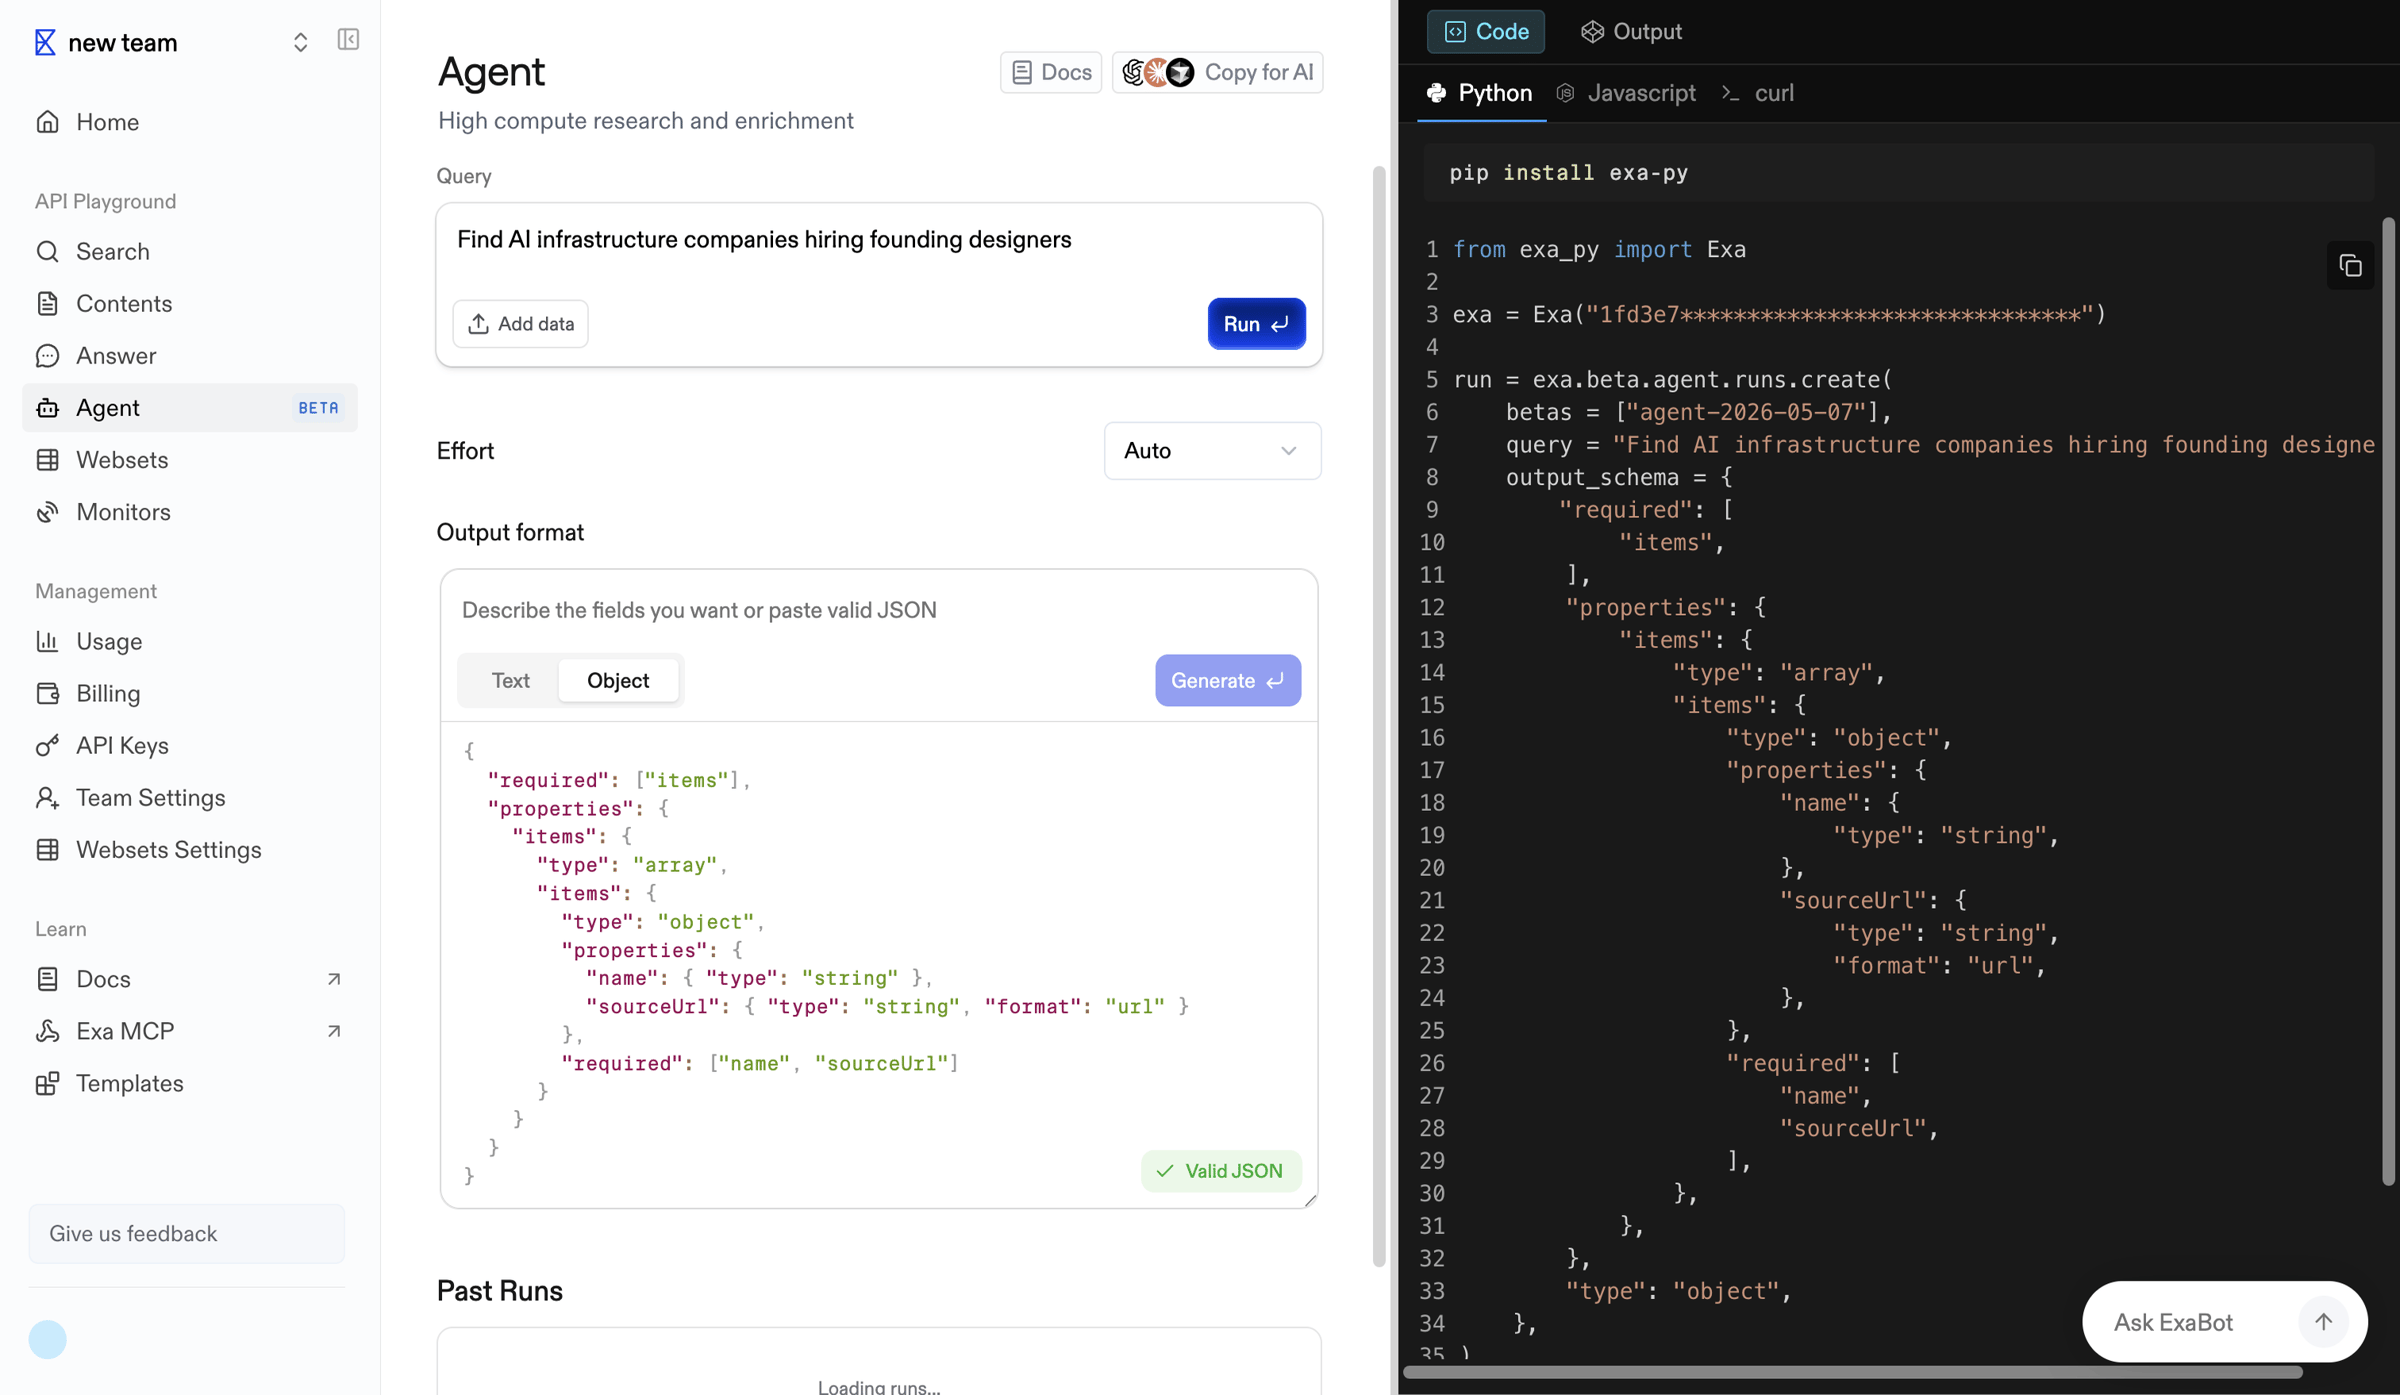Open the API Keys page
Image resolution: width=2400 pixels, height=1395 pixels.
click(189, 745)
